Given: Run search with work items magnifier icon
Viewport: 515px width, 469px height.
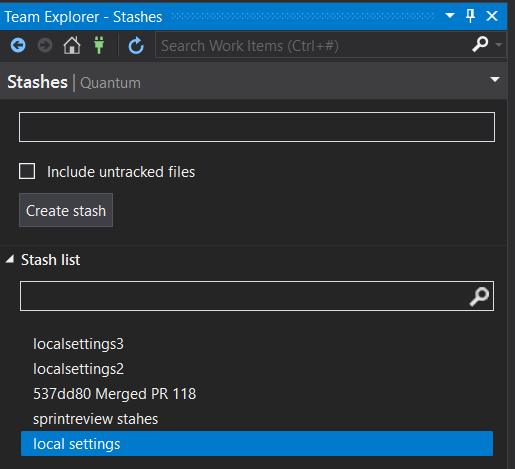Looking at the screenshot, I should [480, 45].
